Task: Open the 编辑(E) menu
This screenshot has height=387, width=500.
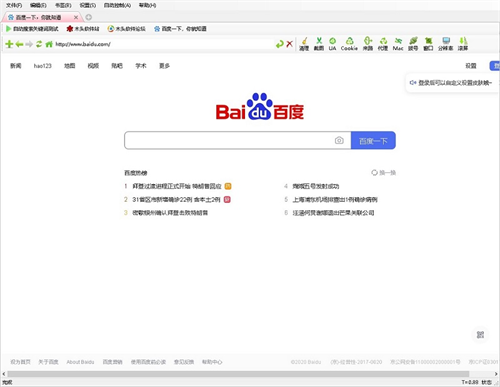Action: coord(38,5)
